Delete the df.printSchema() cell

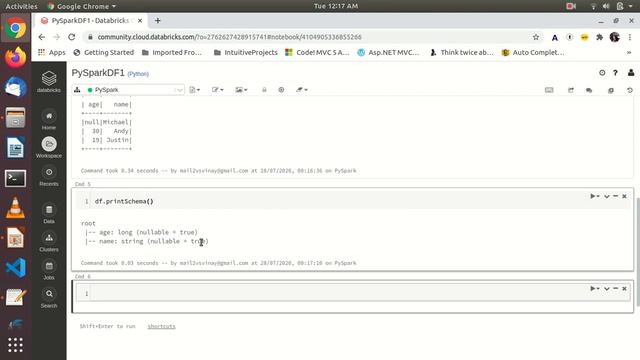click(624, 196)
